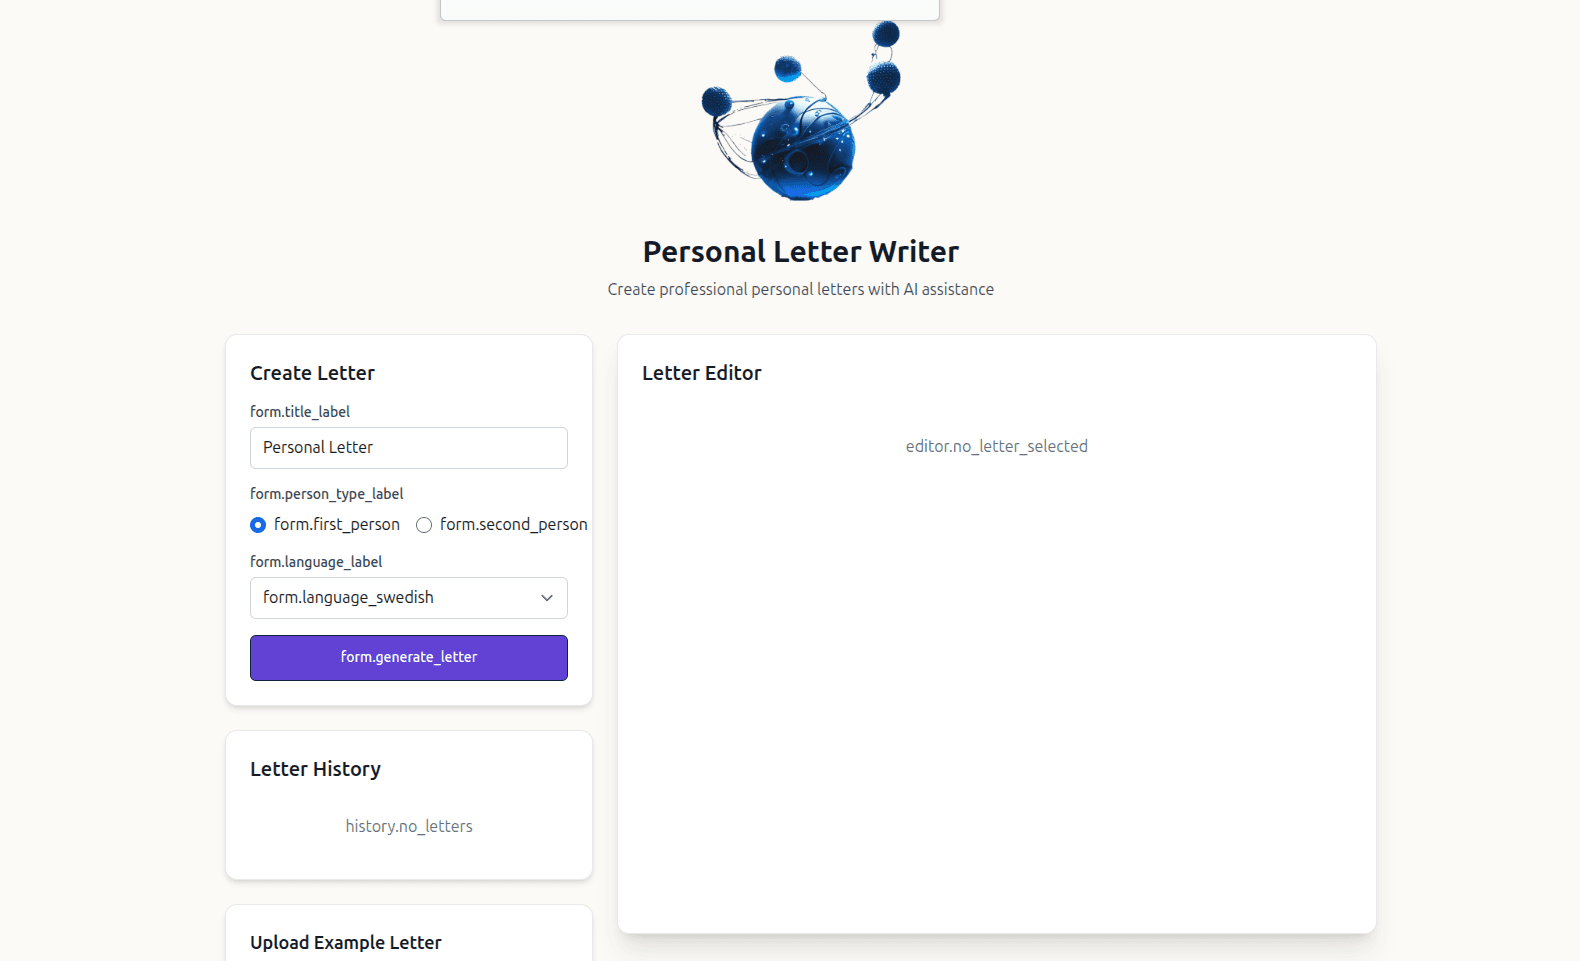Click the history.no_letters placeholder text
The image size is (1580, 961).
coord(408,826)
